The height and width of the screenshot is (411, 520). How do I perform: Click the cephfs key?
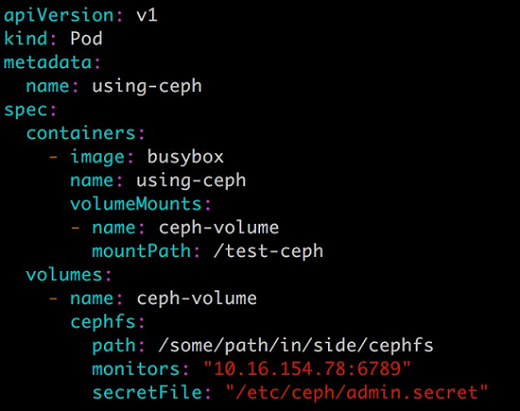pos(103,322)
